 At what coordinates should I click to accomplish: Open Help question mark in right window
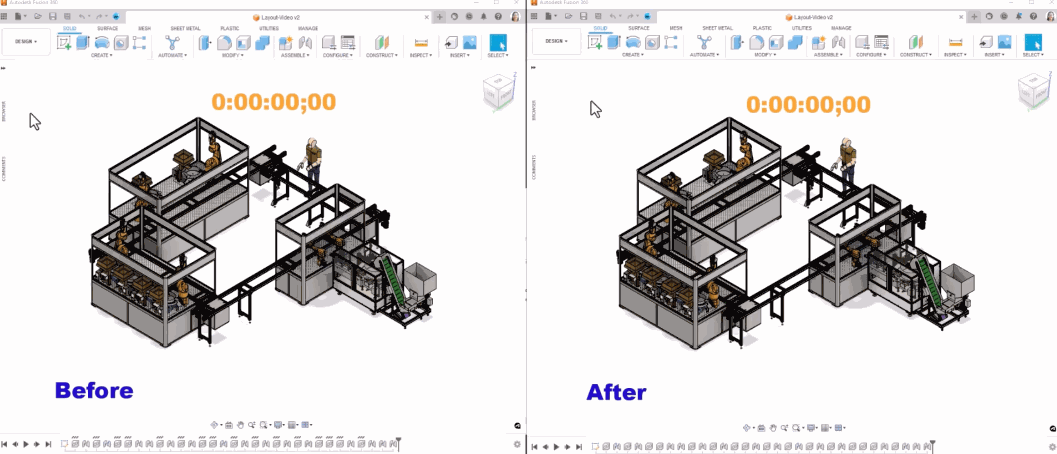point(1032,16)
